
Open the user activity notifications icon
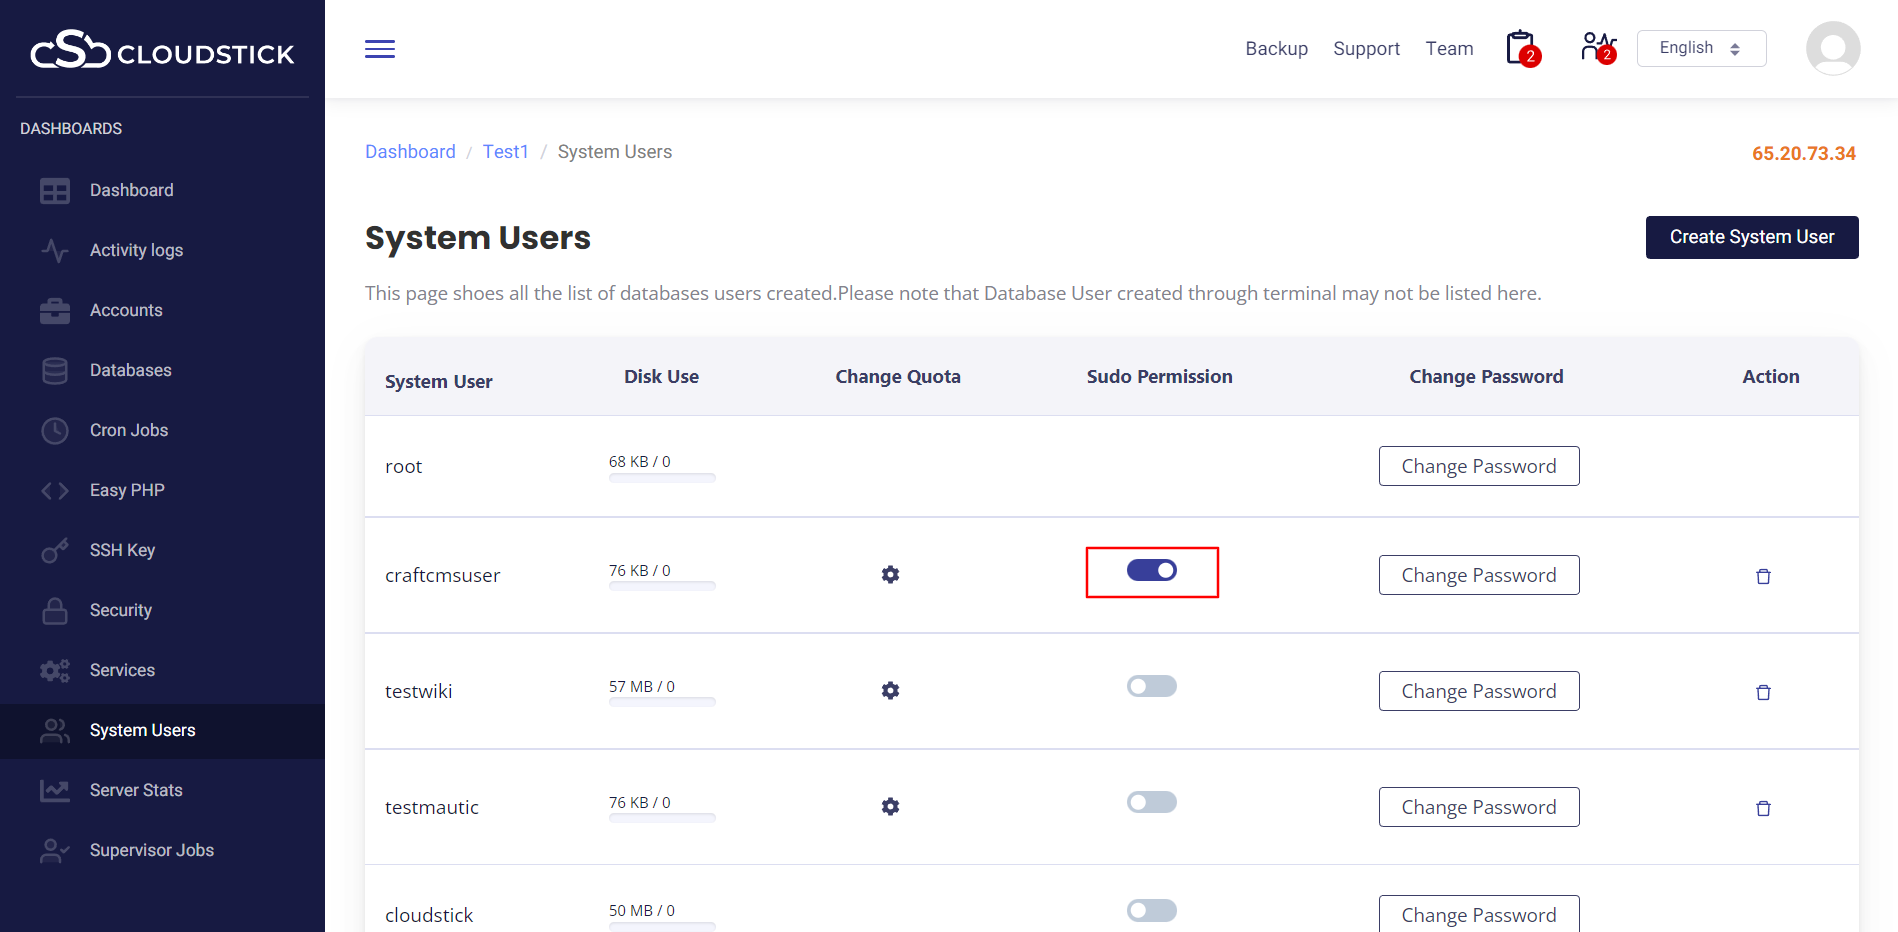coord(1597,48)
